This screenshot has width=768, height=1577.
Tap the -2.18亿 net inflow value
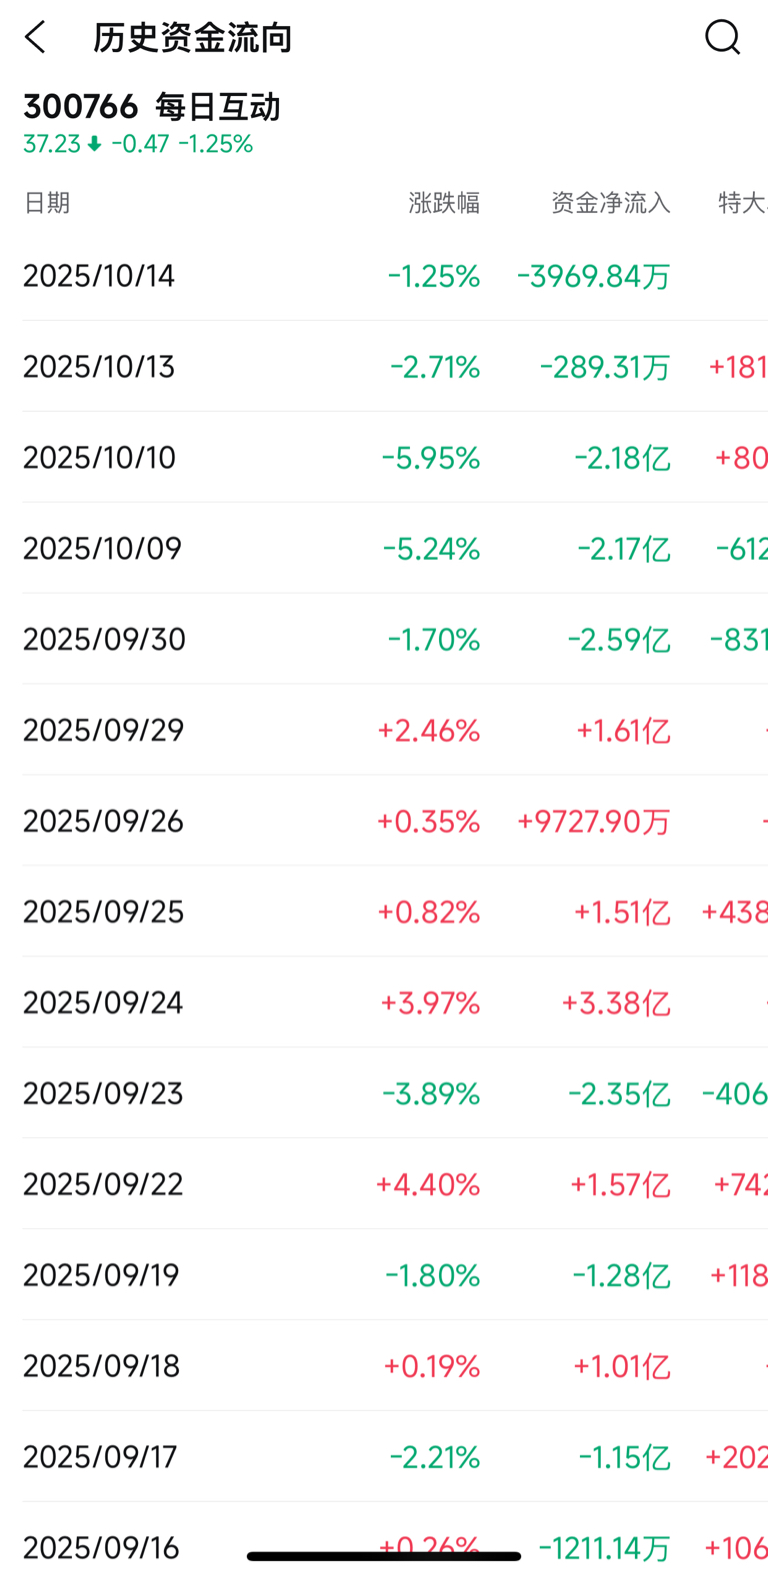[x=622, y=458]
